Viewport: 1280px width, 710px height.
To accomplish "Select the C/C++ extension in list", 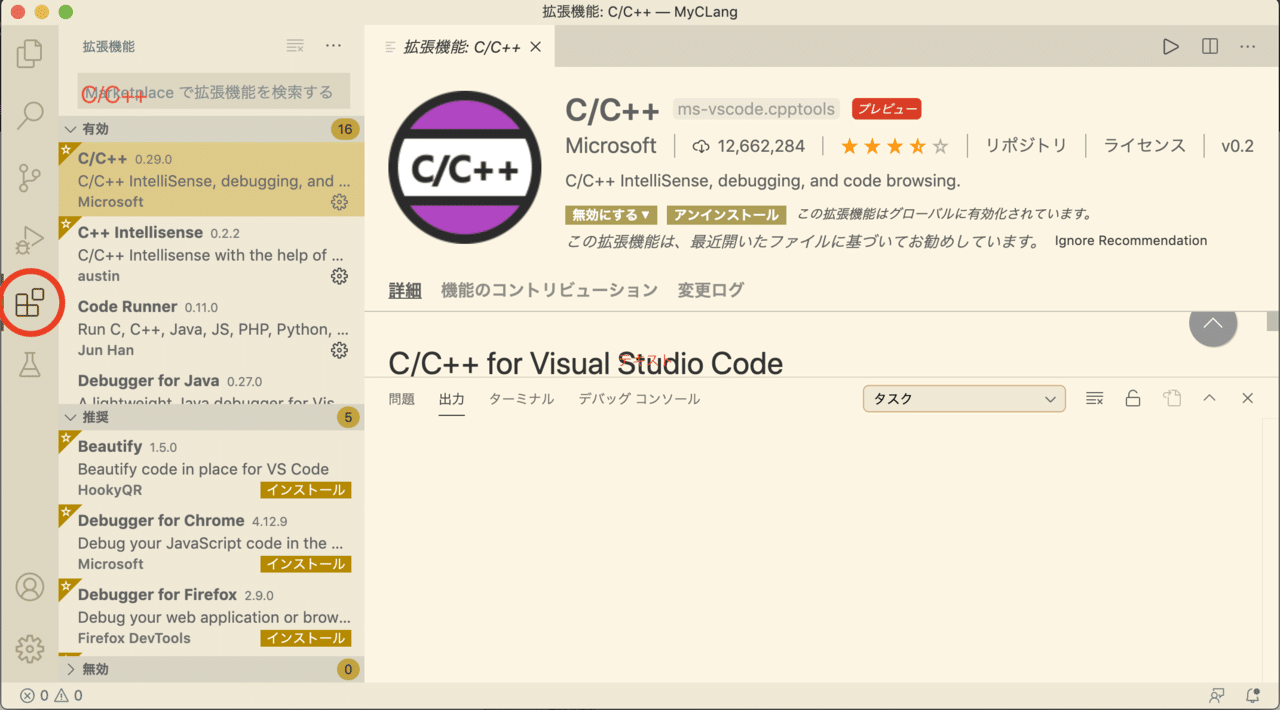I will [211, 180].
